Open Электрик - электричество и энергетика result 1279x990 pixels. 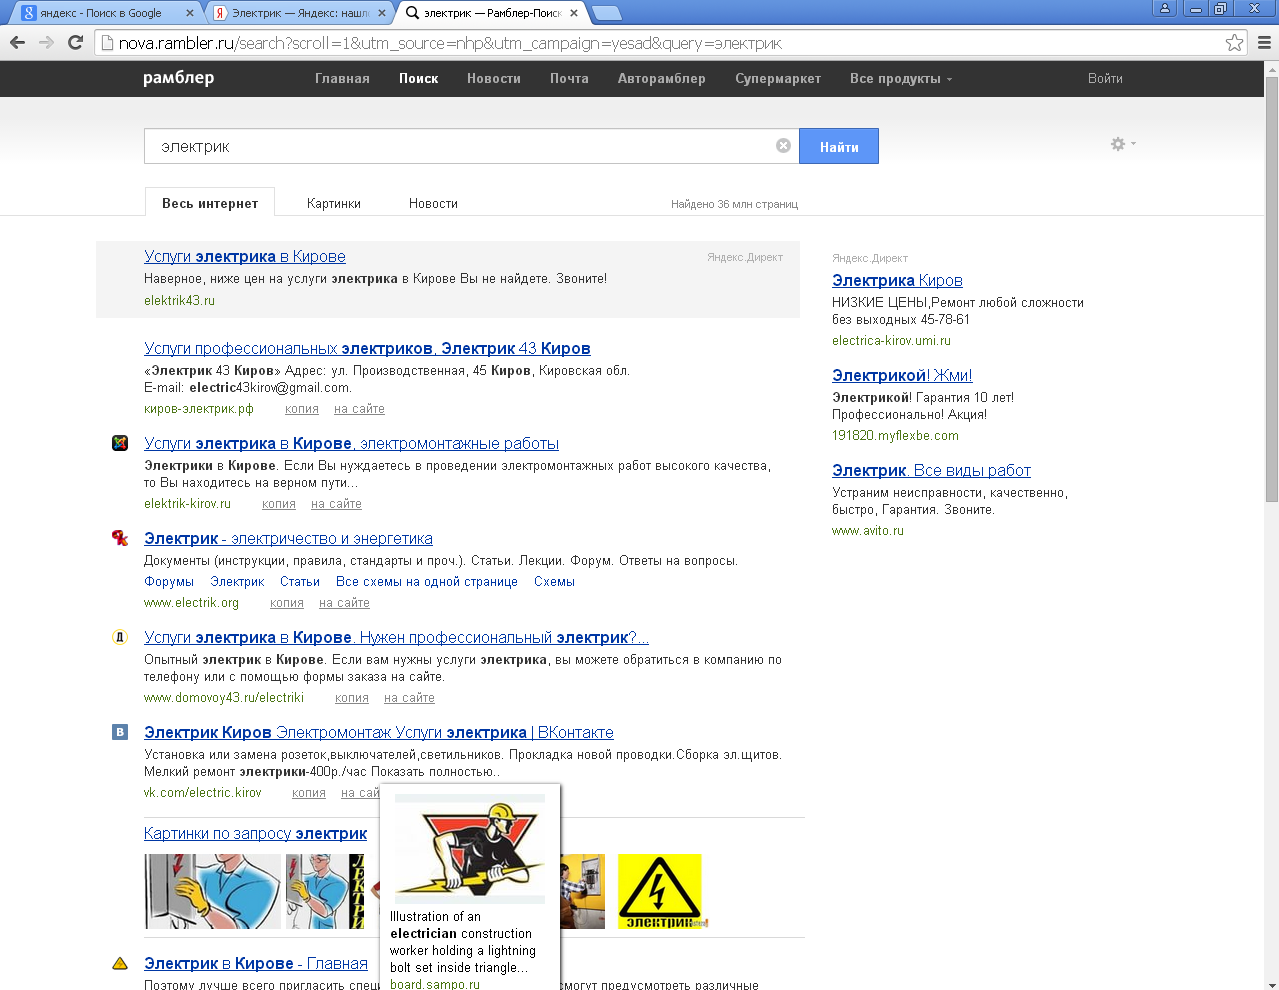(x=288, y=538)
